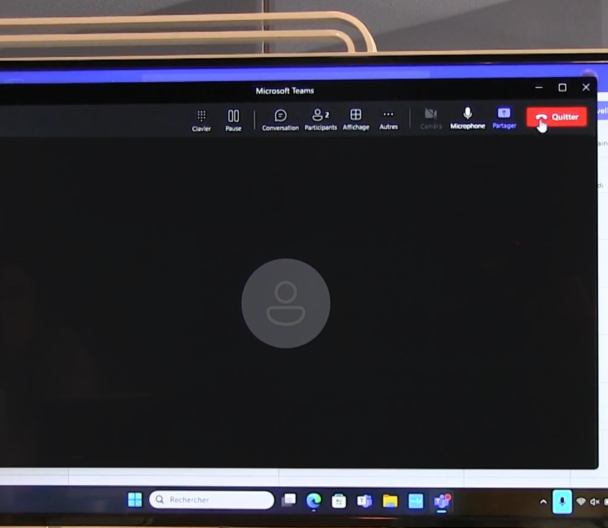Open Task View from the taskbar
The height and width of the screenshot is (528, 608).
point(288,500)
